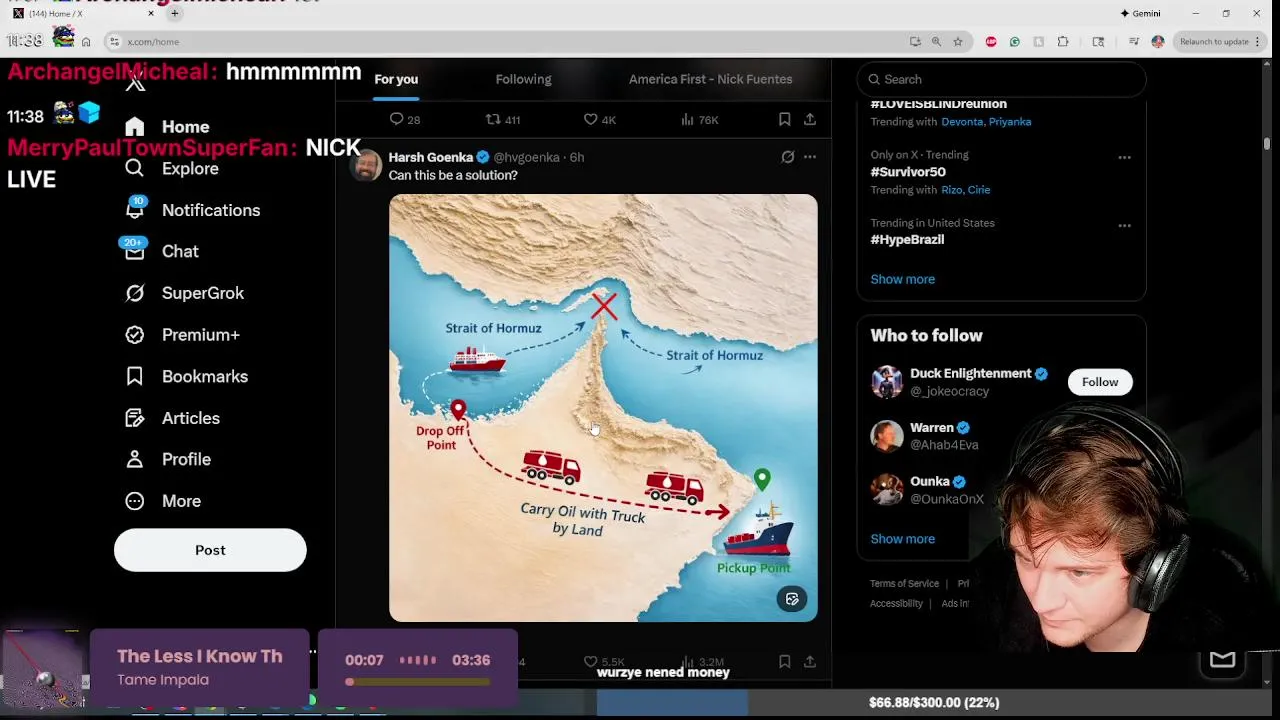Image resolution: width=1280 pixels, height=720 pixels.
Task: Click the Grok edit-image icon on the map
Action: coord(792,599)
